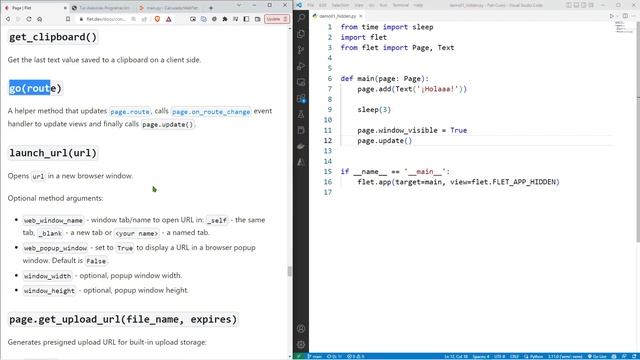Open the browser wallet icon
Image resolution: width=640 pixels, height=360 pixels.
point(258,19)
